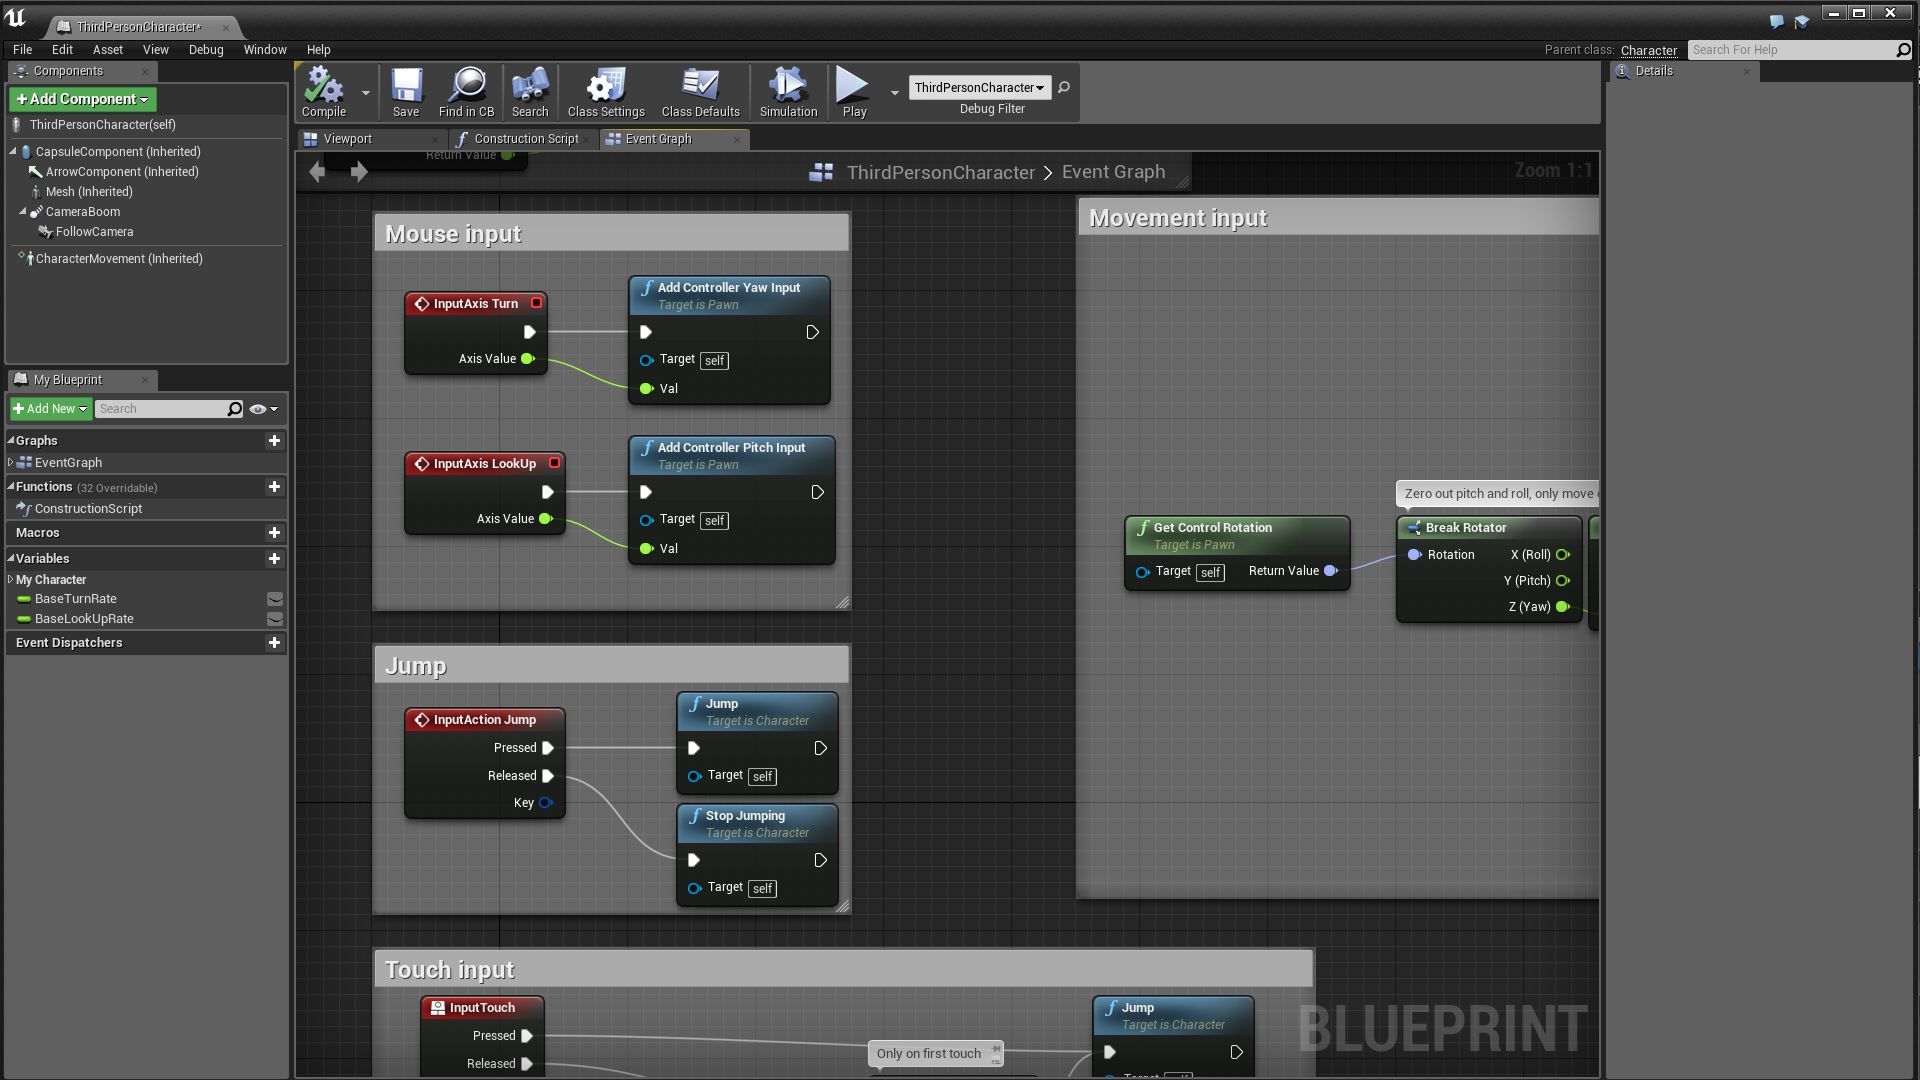
Task: Open the Blueprint Search tool
Action: point(529,91)
